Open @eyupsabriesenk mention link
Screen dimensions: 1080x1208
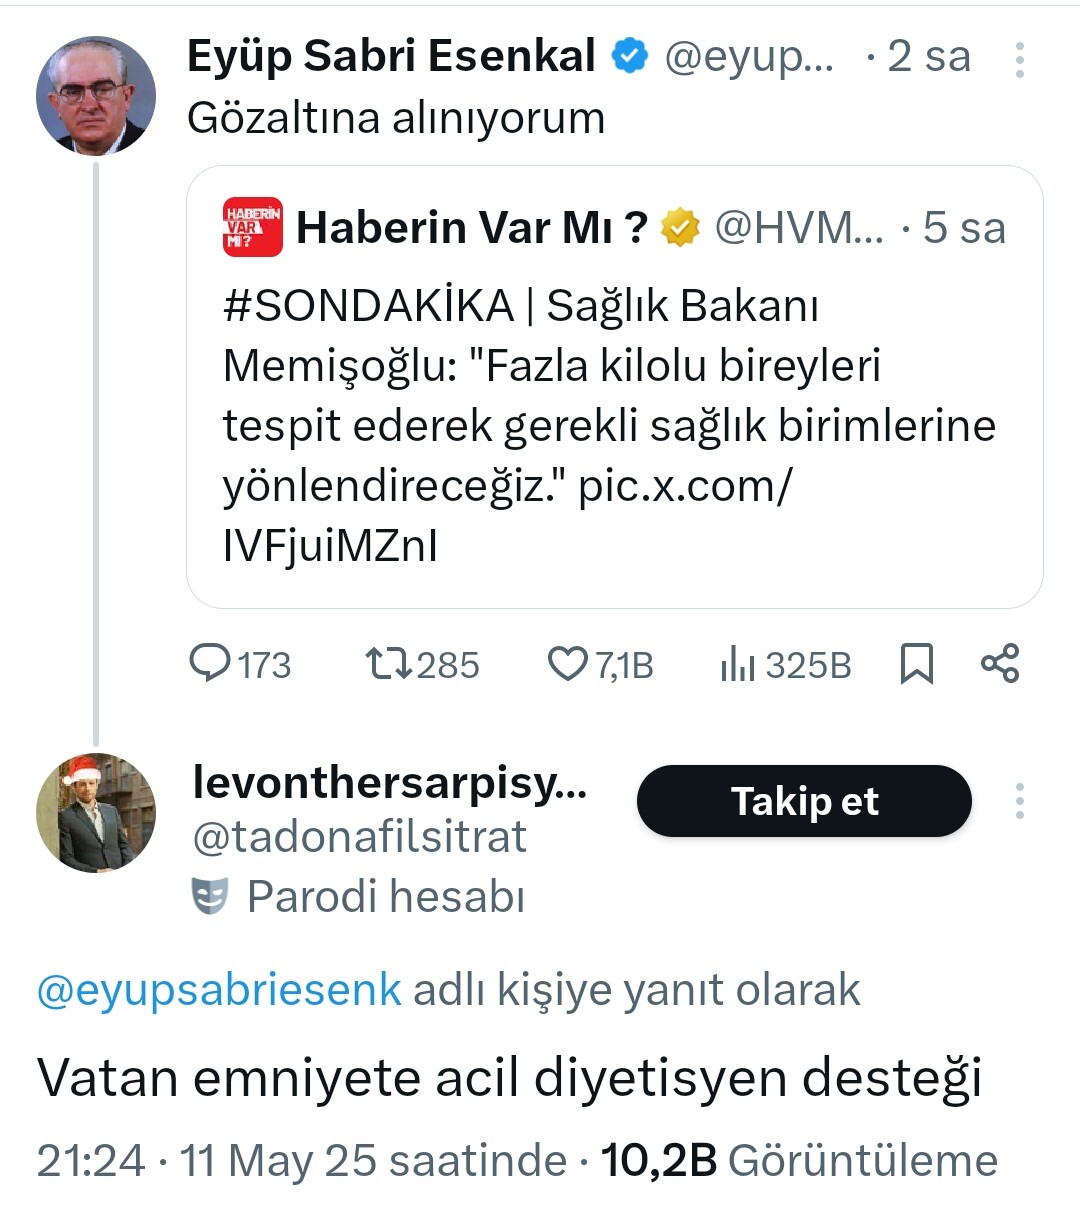[219, 990]
